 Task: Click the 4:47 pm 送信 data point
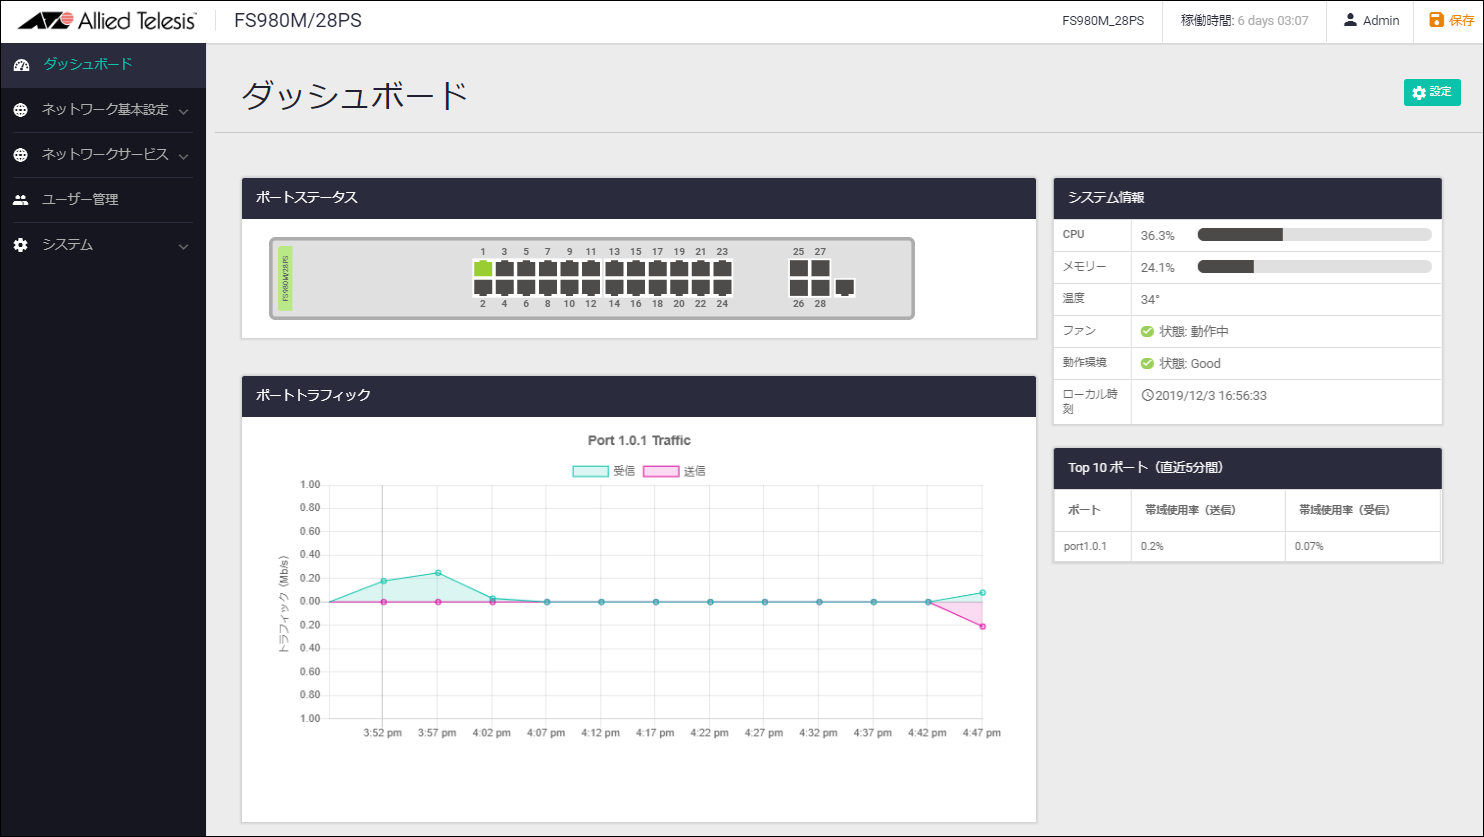click(x=982, y=626)
